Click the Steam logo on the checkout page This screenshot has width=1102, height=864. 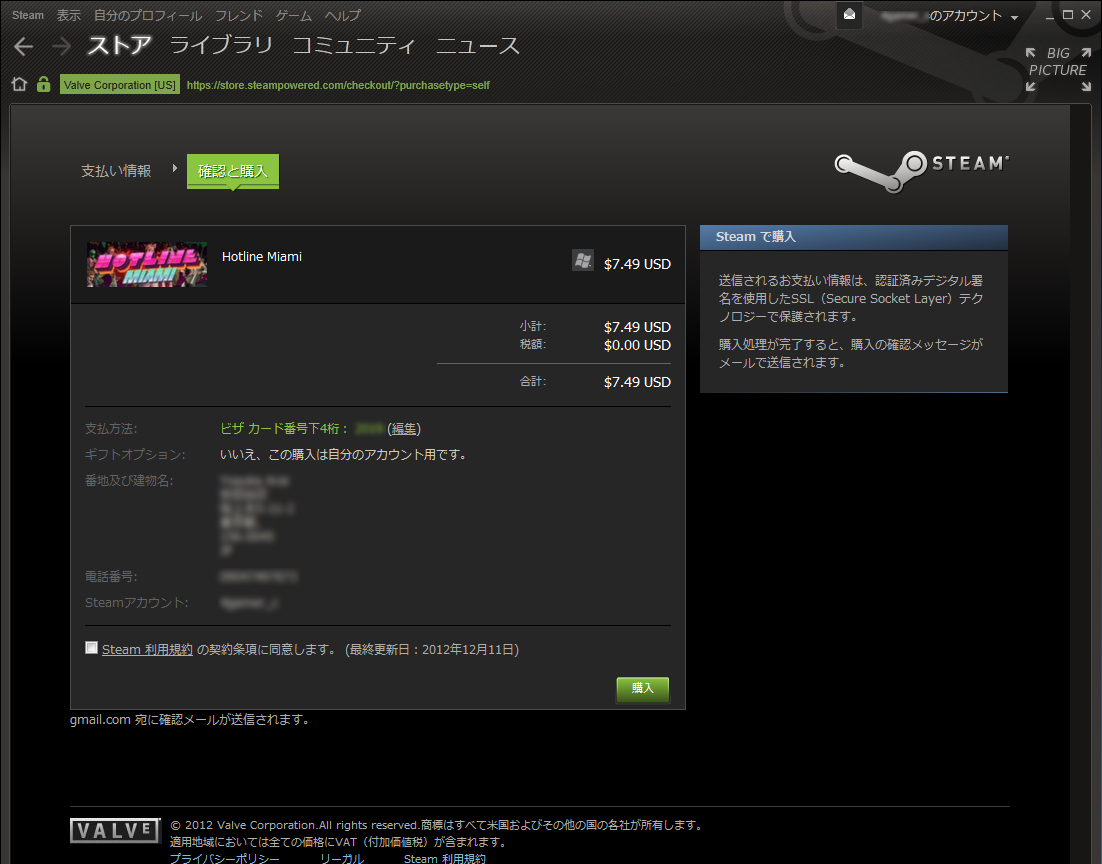pos(921,171)
